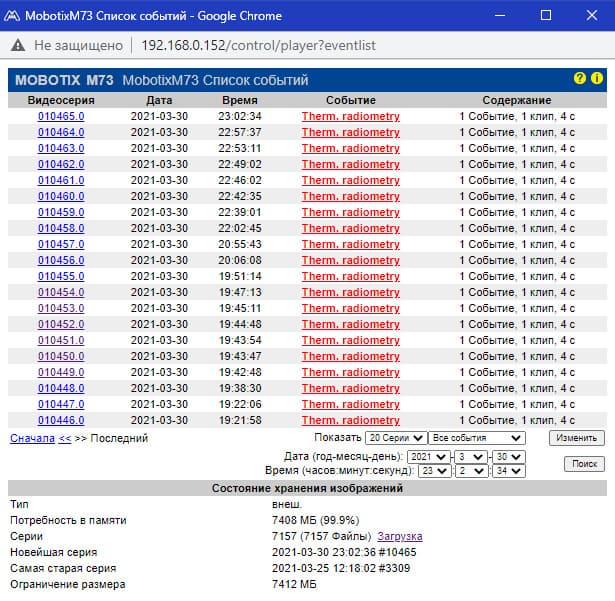Screen dimensions: 615x601
Task: Expand the year 2021 dropdown
Action: pyautogui.click(x=428, y=456)
